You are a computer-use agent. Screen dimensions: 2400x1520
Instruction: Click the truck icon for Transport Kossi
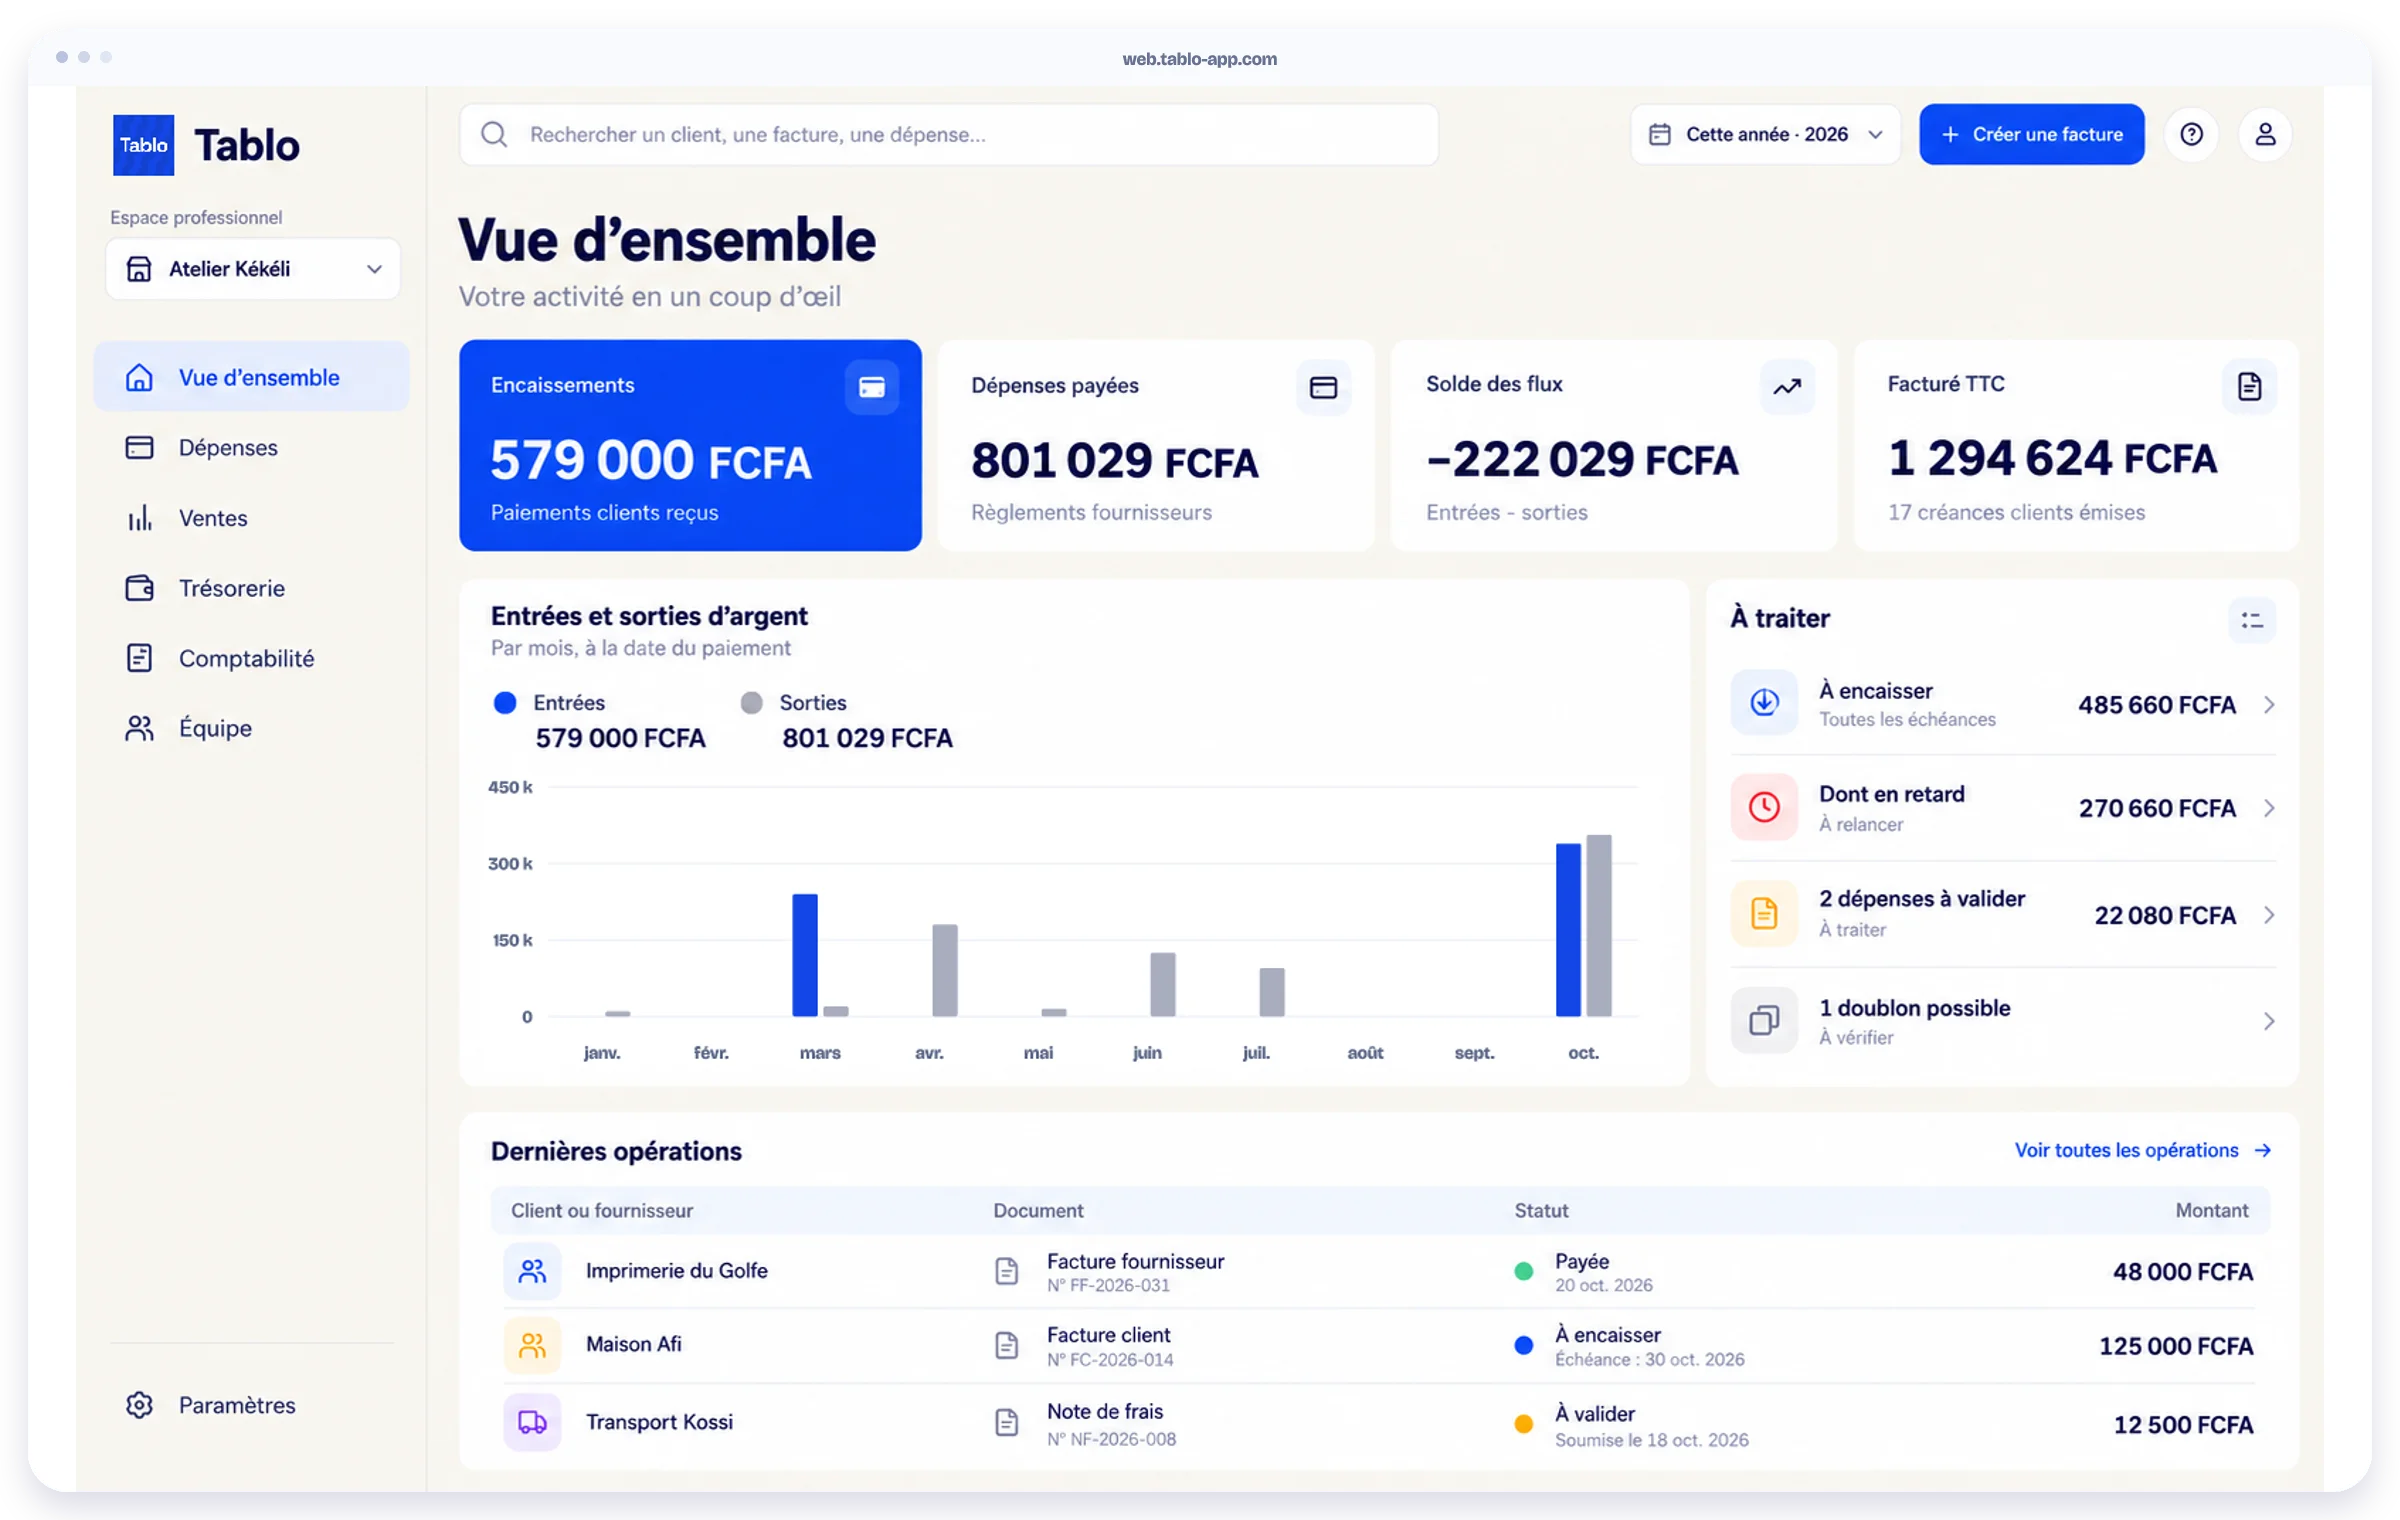tap(532, 1422)
